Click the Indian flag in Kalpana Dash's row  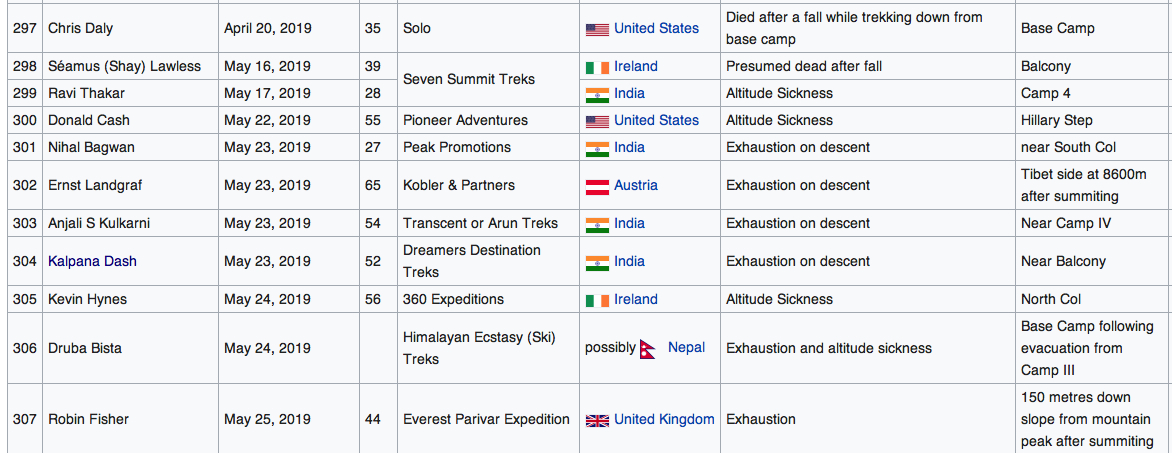(x=596, y=262)
